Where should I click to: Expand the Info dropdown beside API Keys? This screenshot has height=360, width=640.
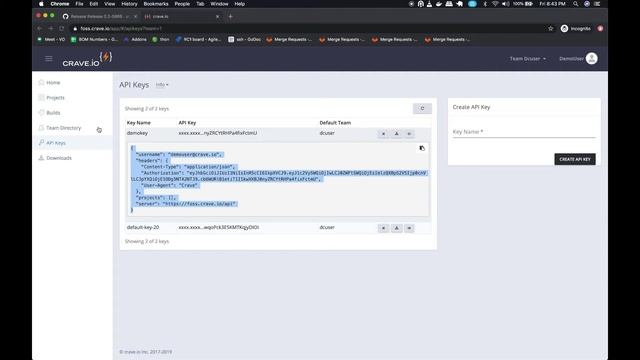[162, 85]
